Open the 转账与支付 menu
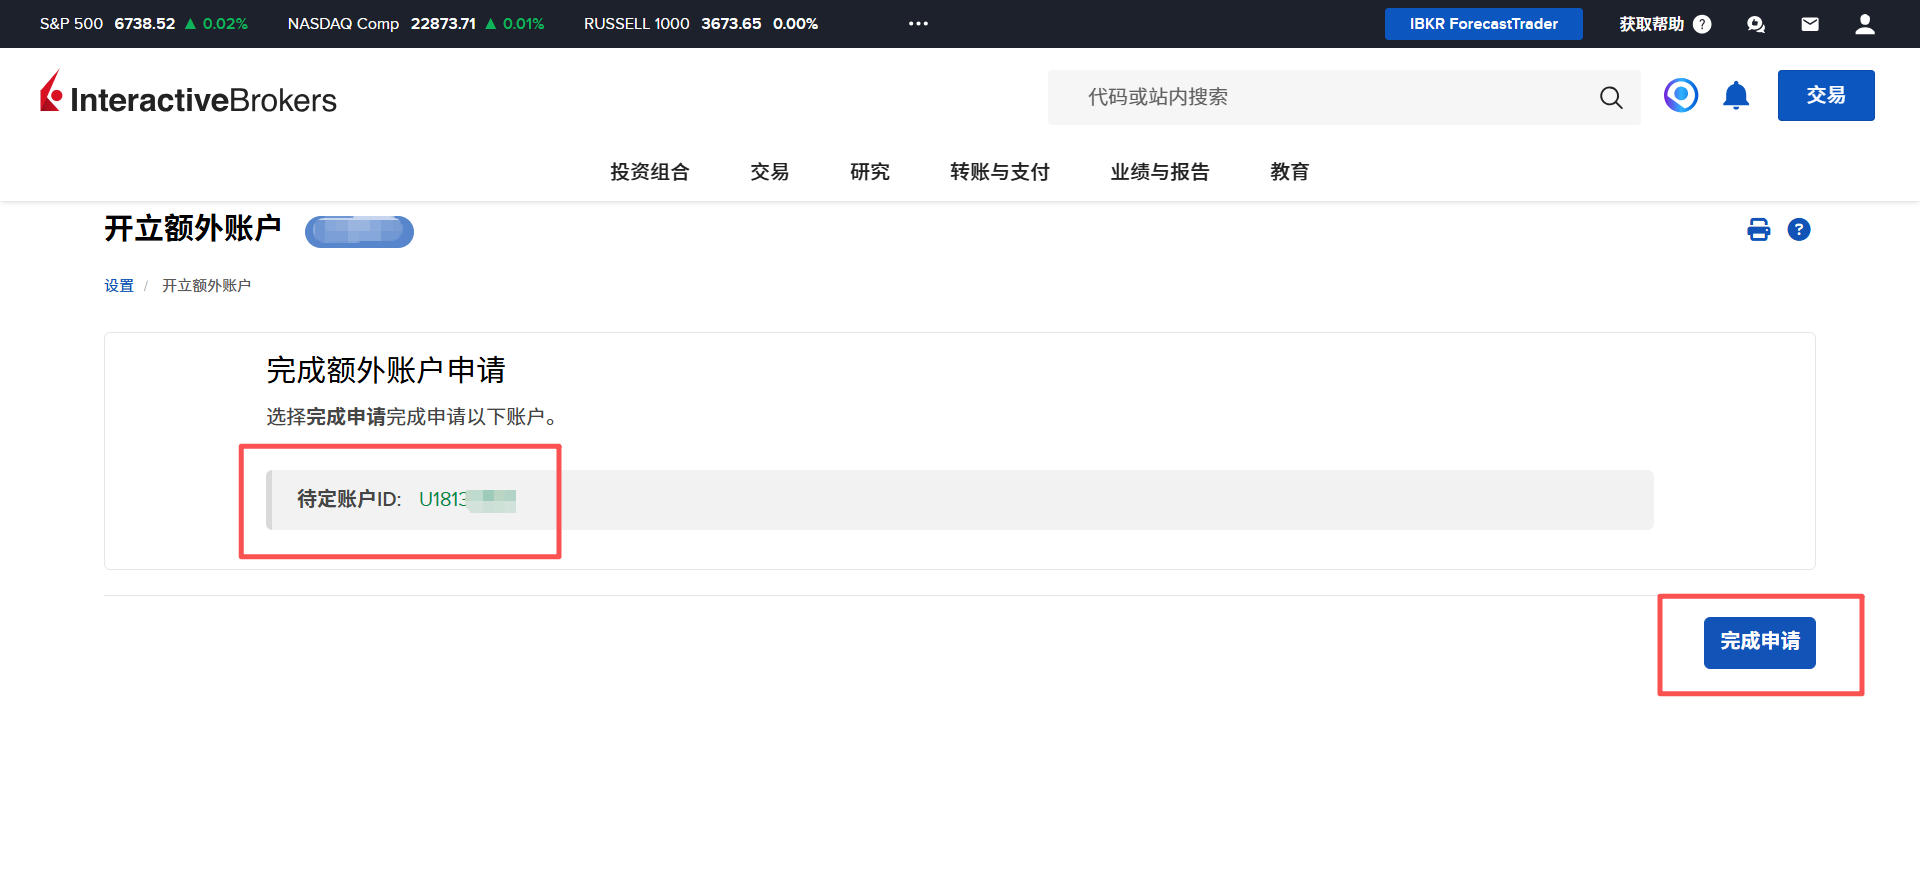Image resolution: width=1920 pixels, height=879 pixels. coord(999,172)
